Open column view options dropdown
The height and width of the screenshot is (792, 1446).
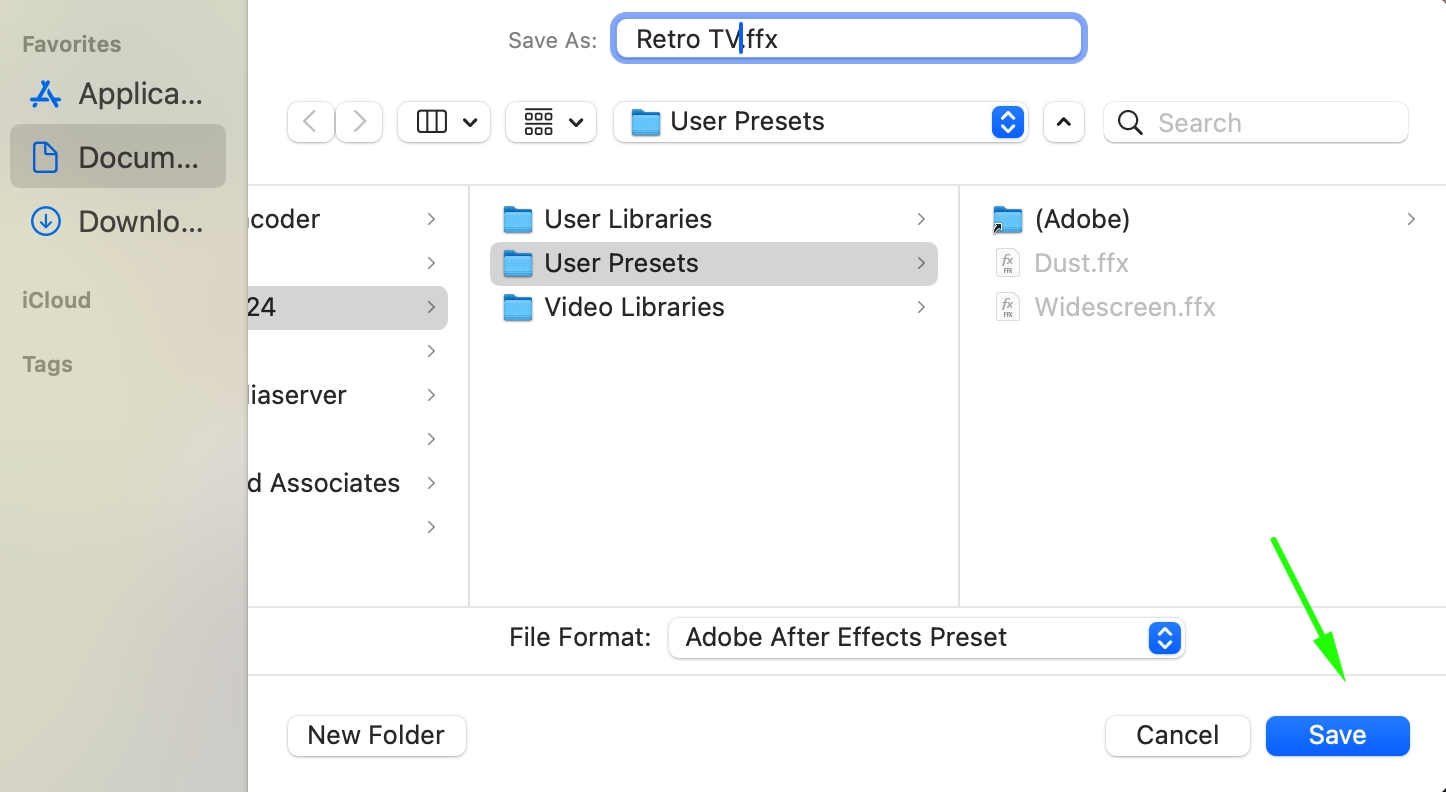click(x=444, y=122)
